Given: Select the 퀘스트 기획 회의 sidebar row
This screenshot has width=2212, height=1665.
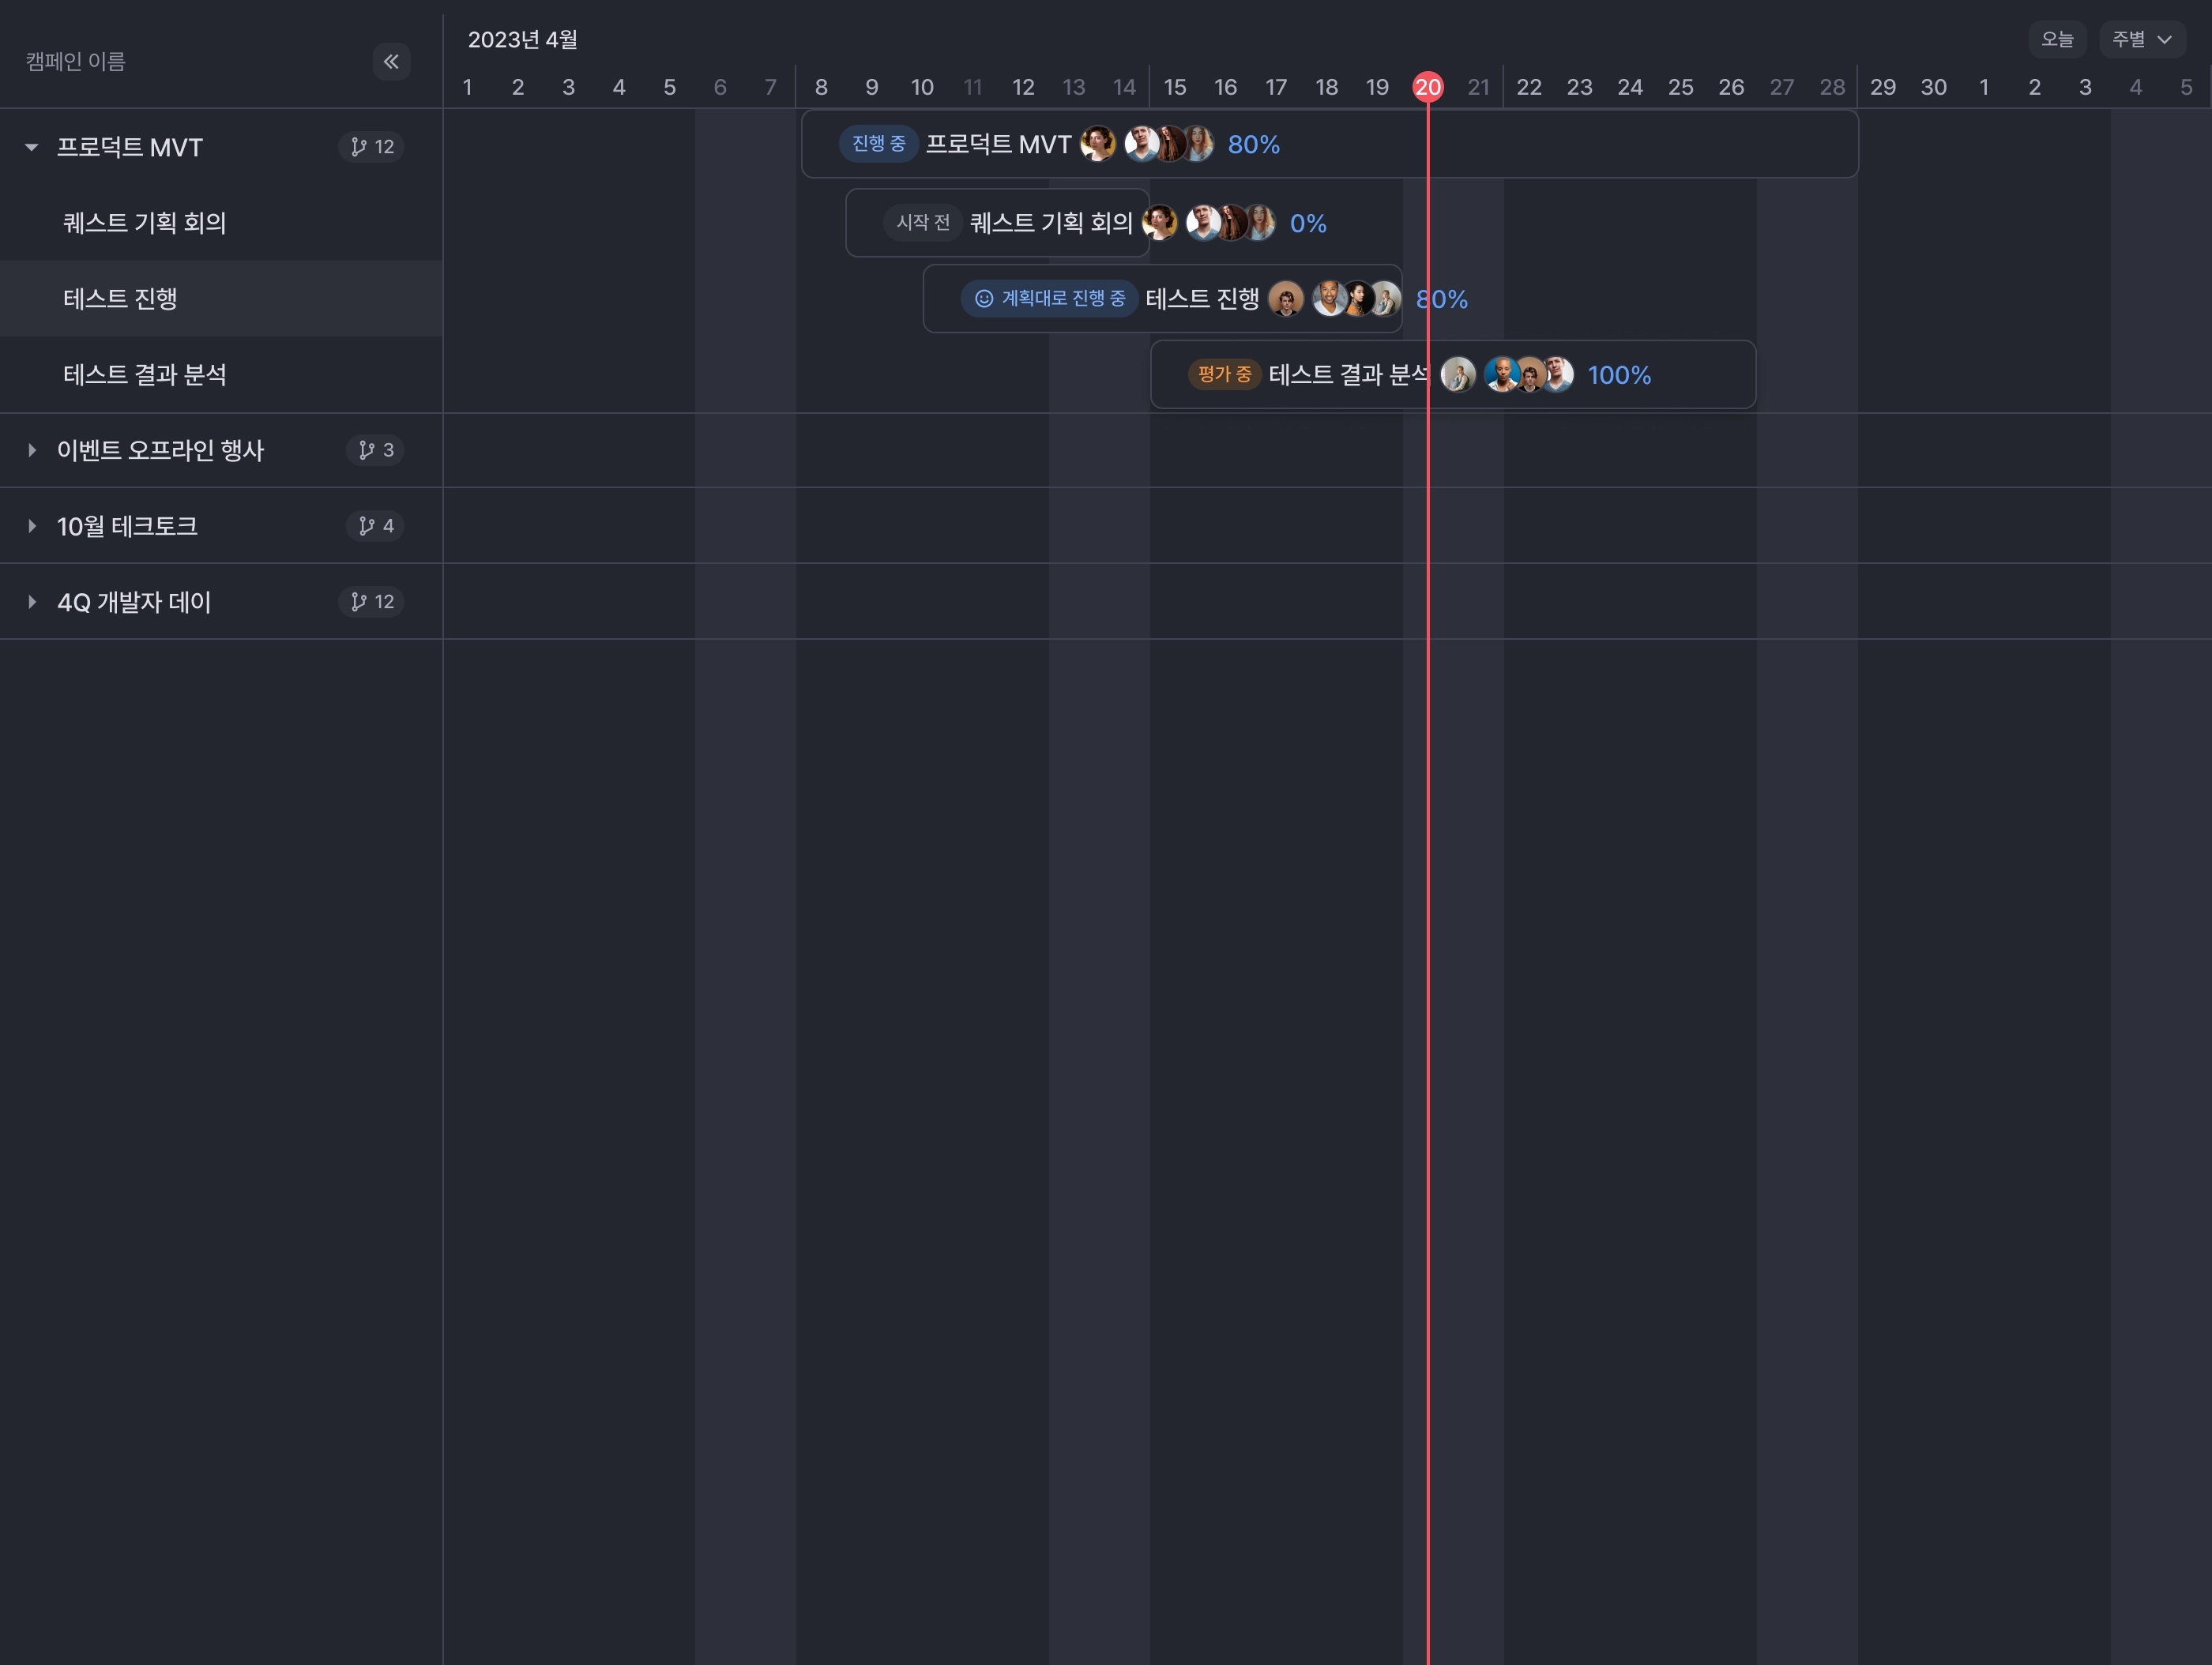Looking at the screenshot, I should coord(221,223).
